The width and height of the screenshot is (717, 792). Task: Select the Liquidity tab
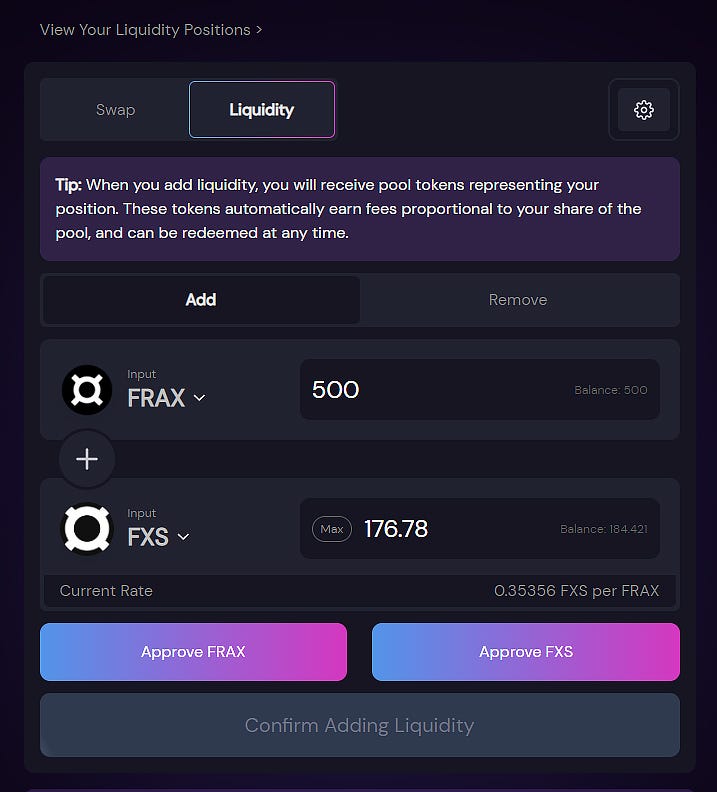[262, 110]
